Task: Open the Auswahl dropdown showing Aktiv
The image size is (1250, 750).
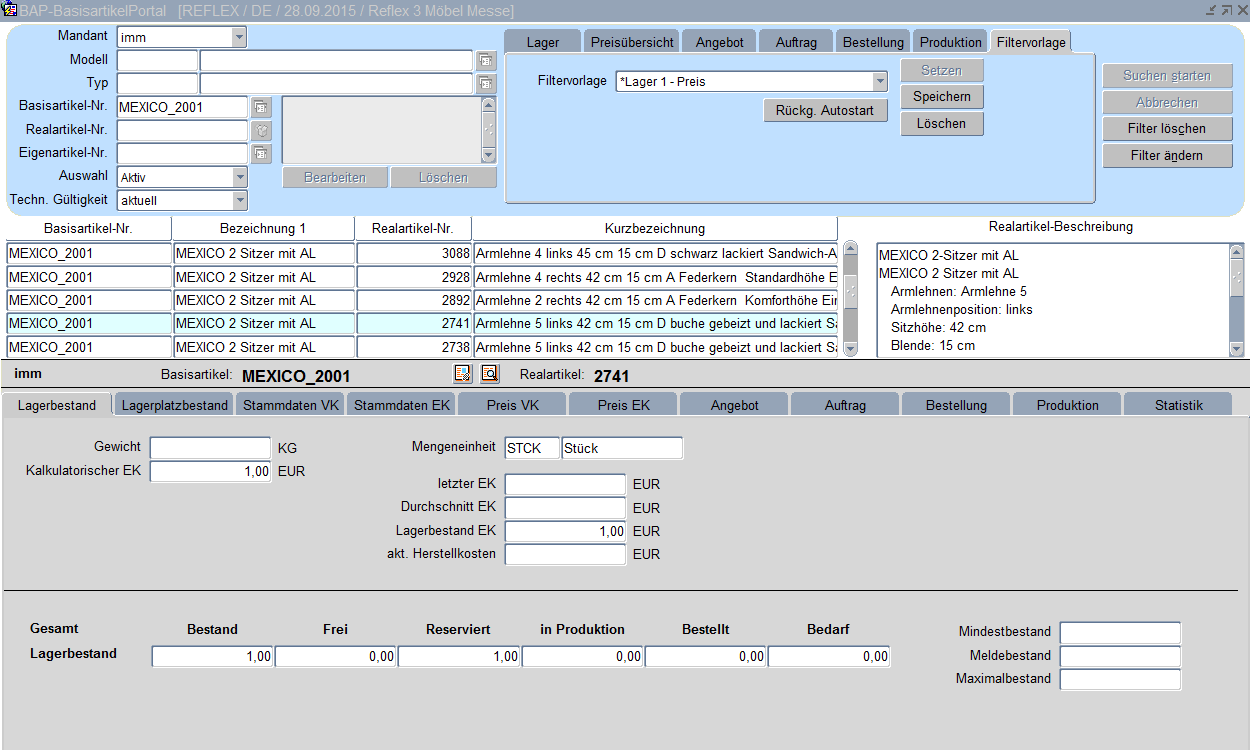Action: pyautogui.click(x=239, y=177)
